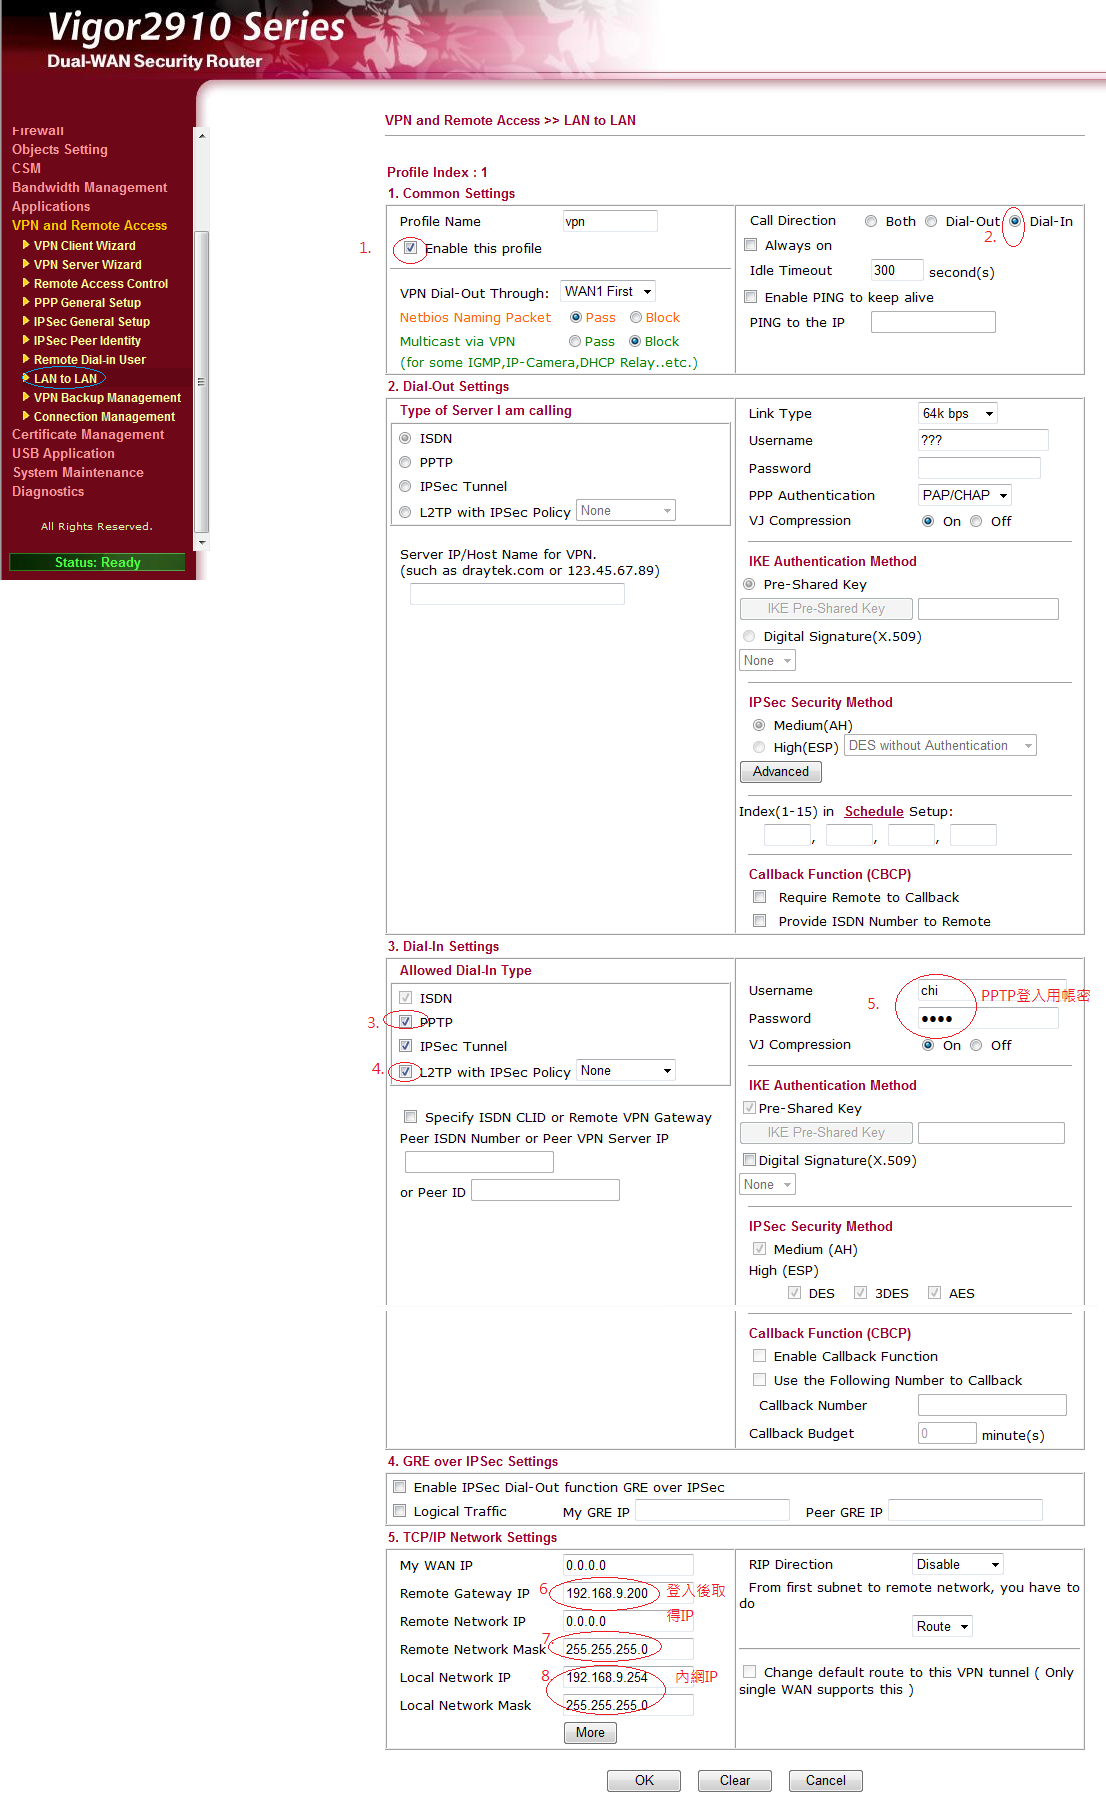Select Both call direction
This screenshot has height=1807, width=1106.
point(871,222)
